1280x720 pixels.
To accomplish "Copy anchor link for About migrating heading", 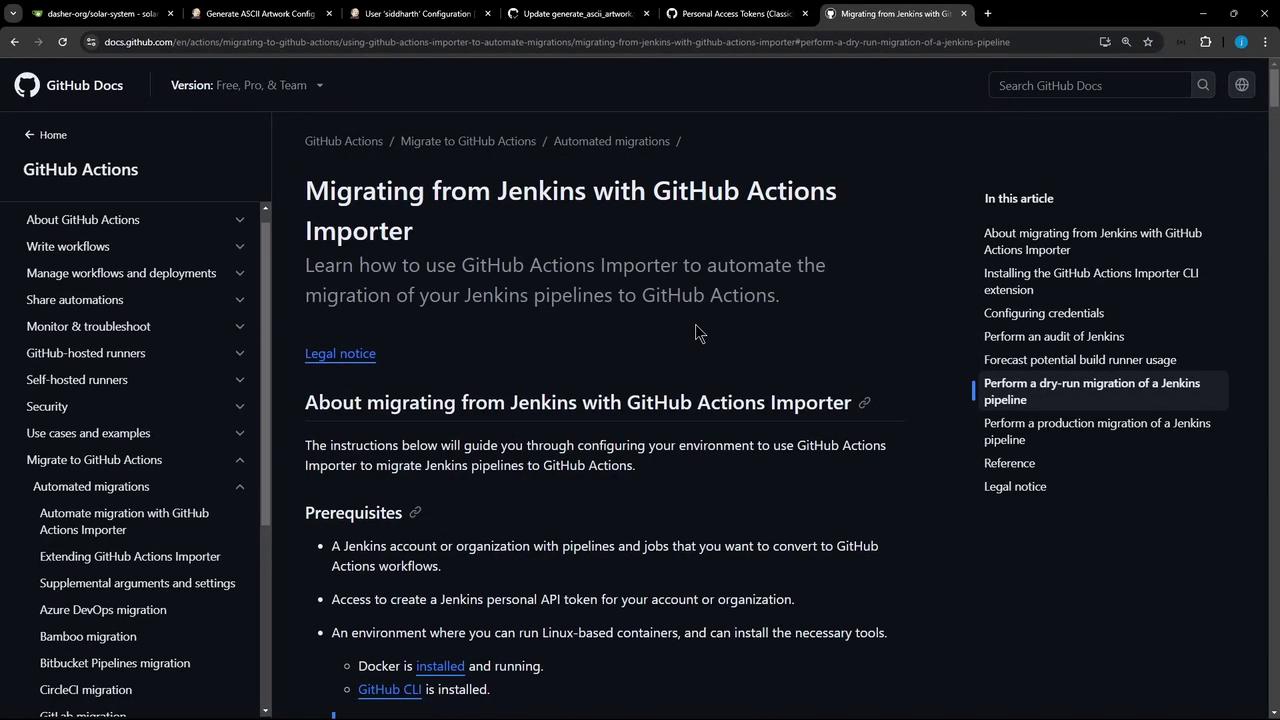I will pos(865,403).
